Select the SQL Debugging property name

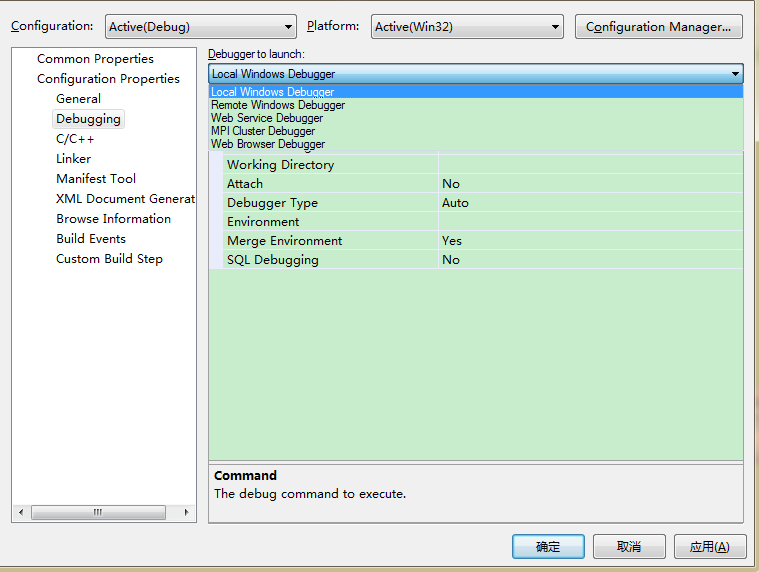click(x=273, y=260)
